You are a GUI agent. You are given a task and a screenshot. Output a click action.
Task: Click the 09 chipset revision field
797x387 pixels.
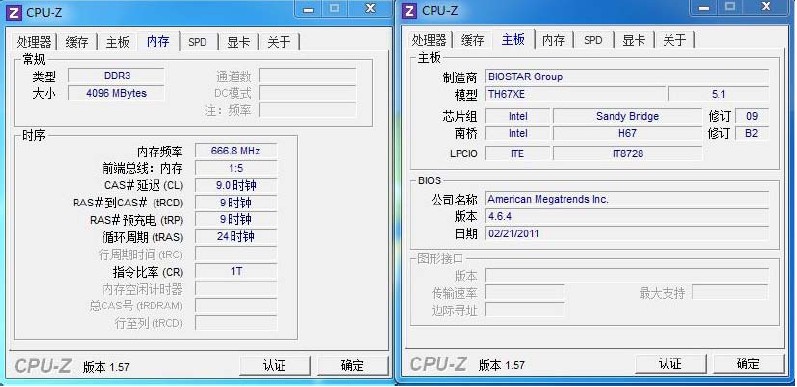(752, 116)
